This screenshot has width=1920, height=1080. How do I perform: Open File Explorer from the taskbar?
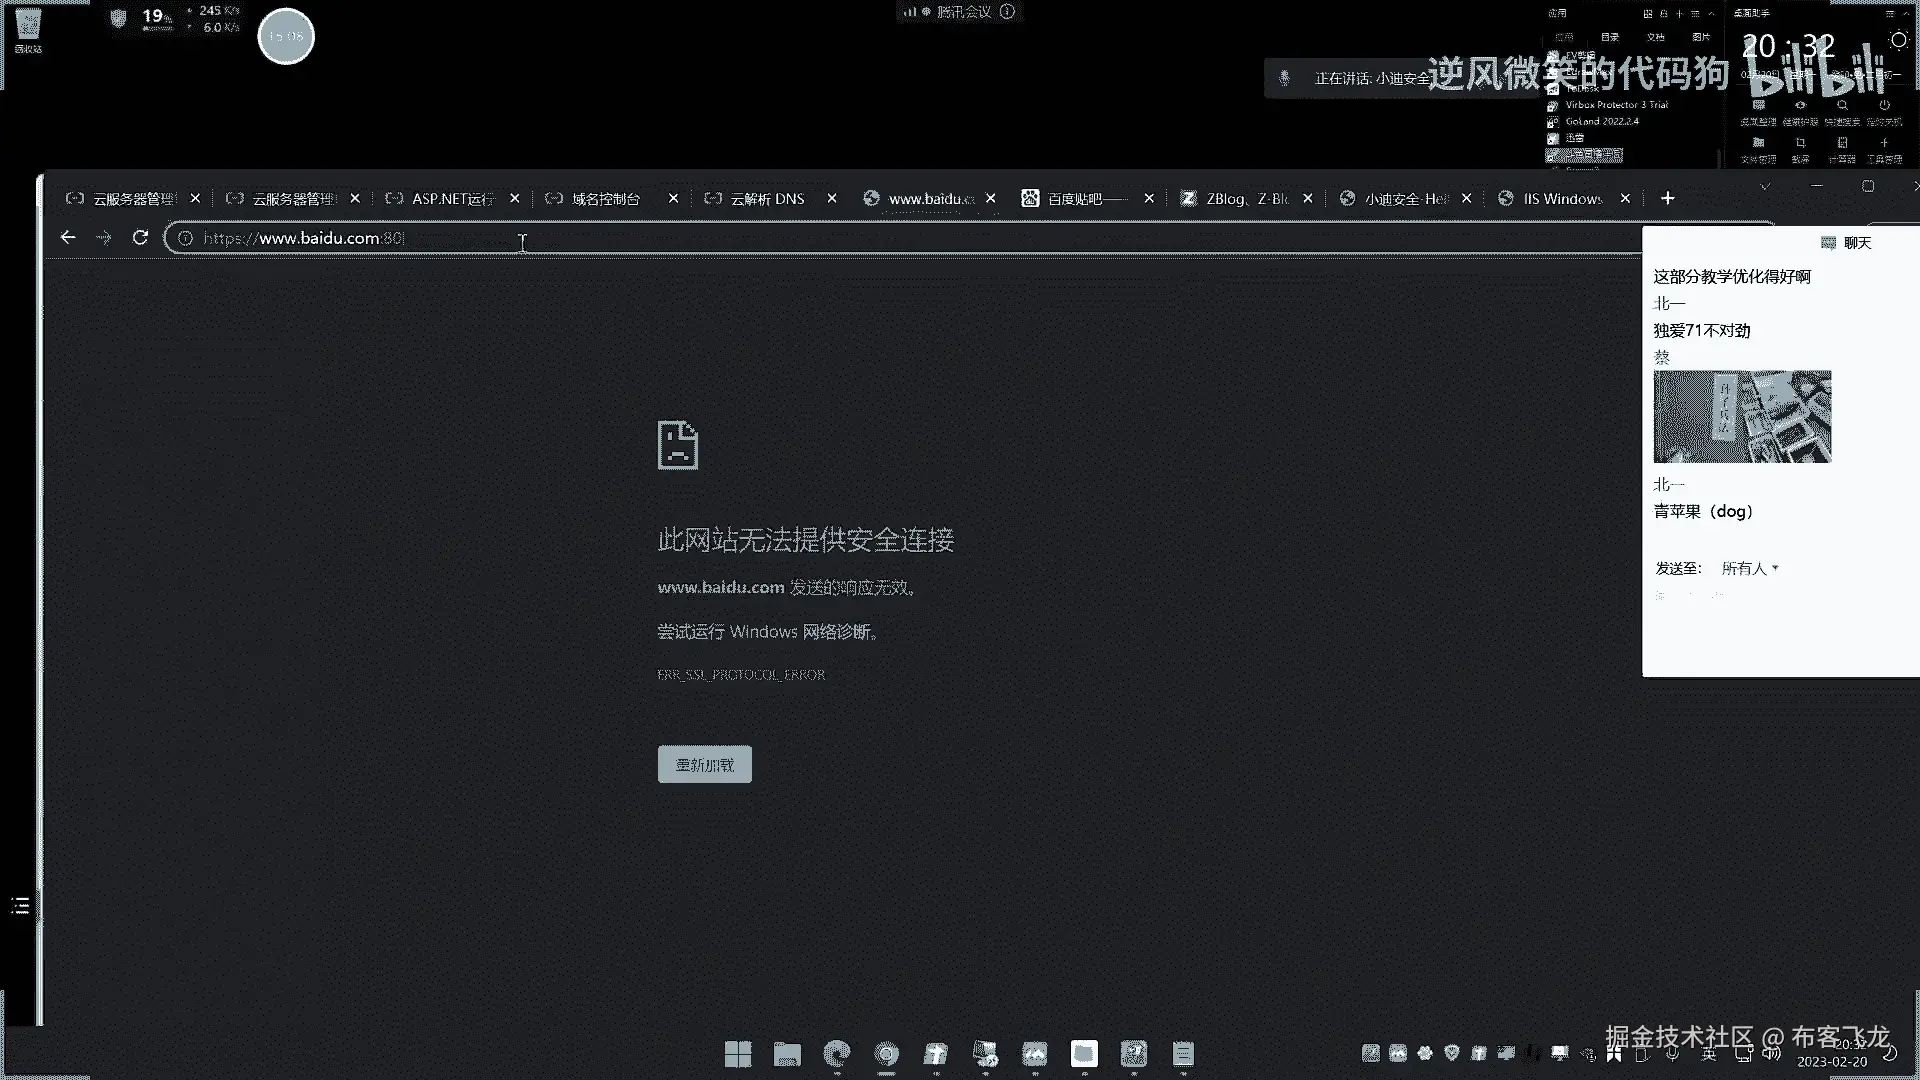pos(787,1054)
